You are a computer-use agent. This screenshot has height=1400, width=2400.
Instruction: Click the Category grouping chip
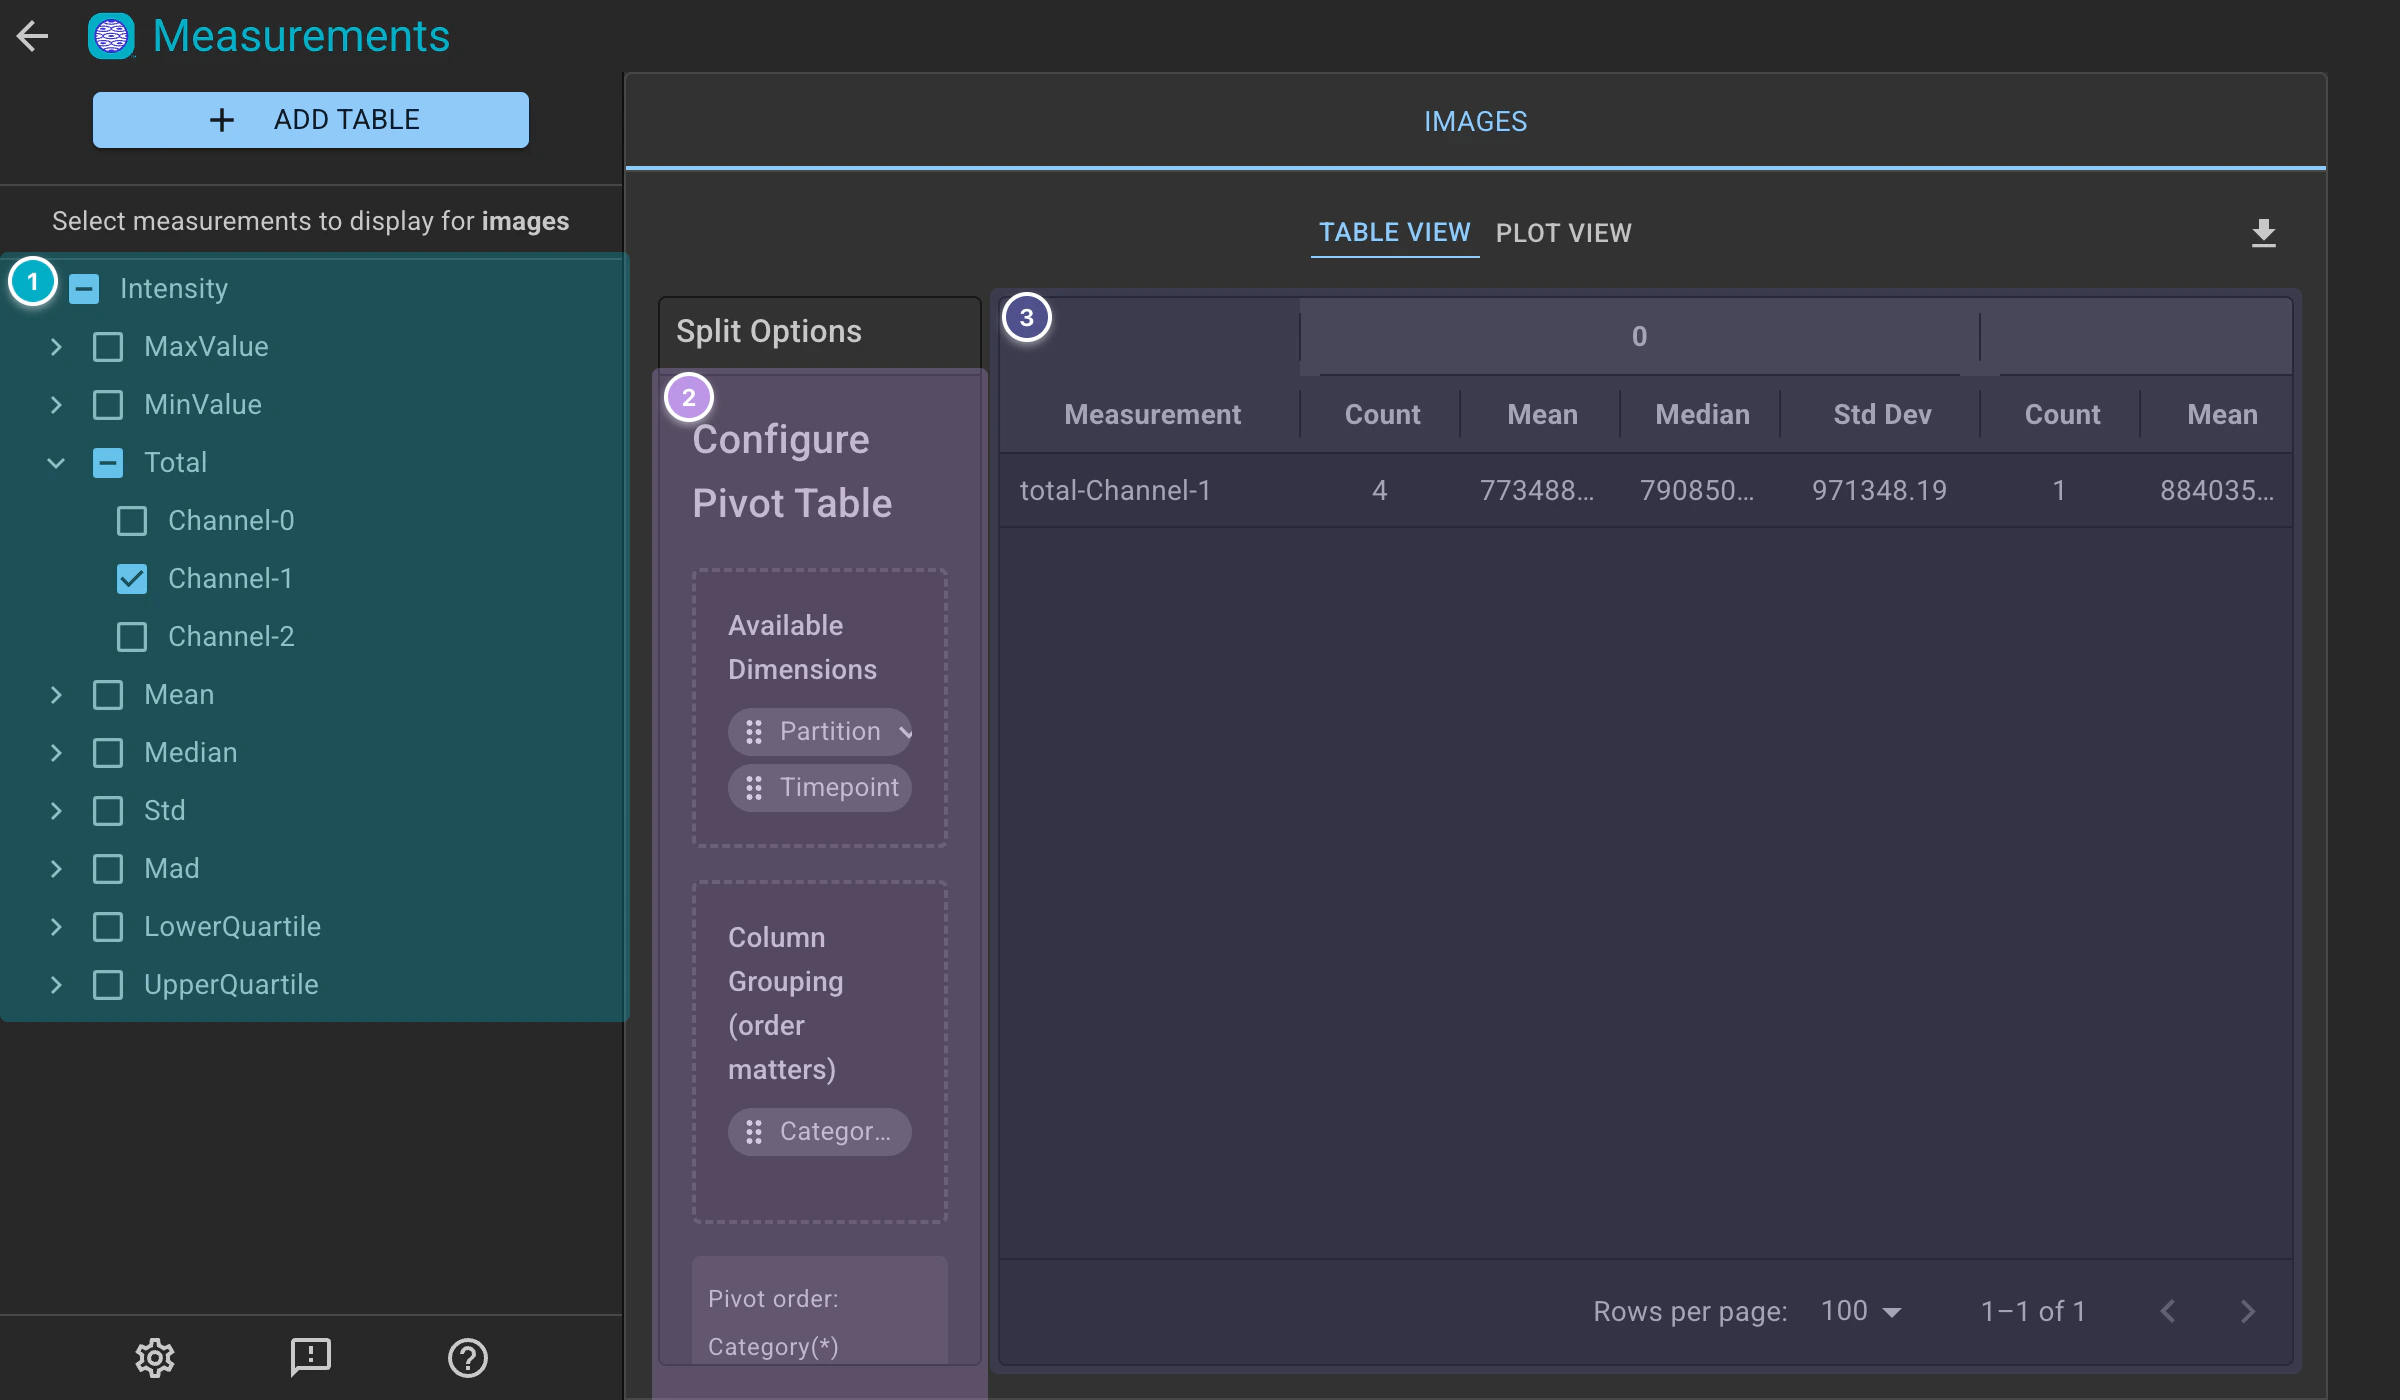point(820,1132)
